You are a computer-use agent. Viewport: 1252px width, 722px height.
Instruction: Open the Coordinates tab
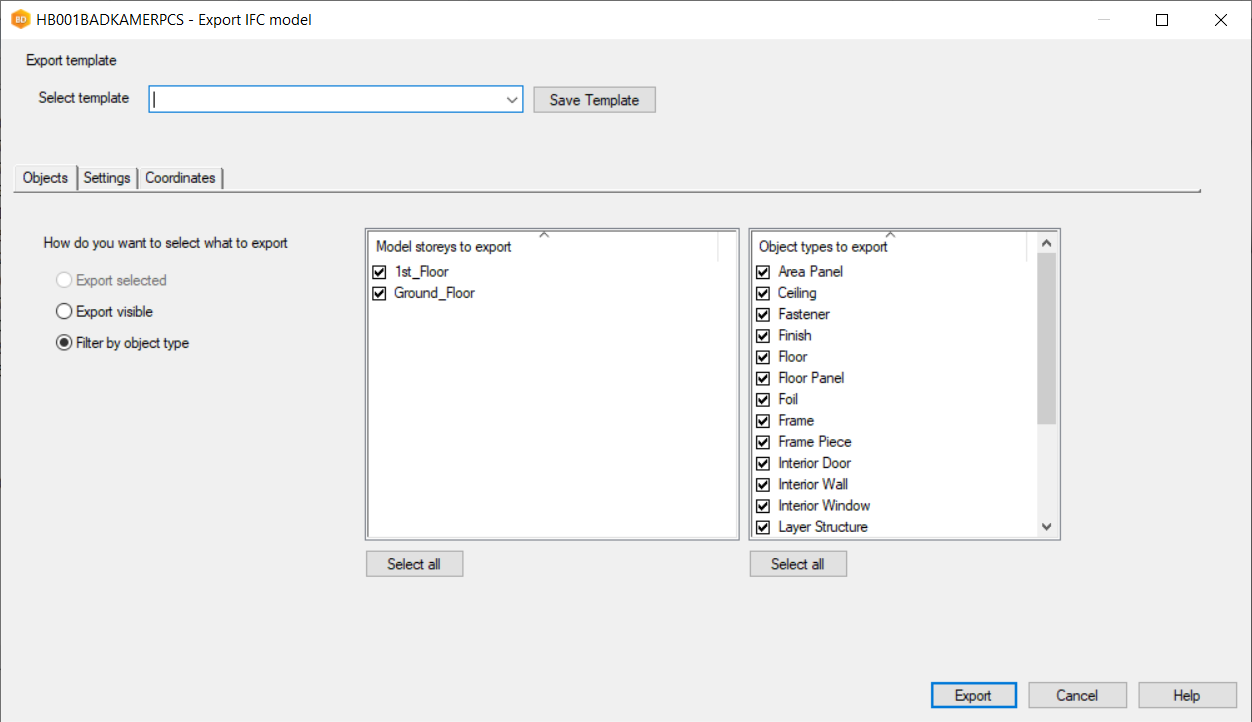click(x=180, y=178)
